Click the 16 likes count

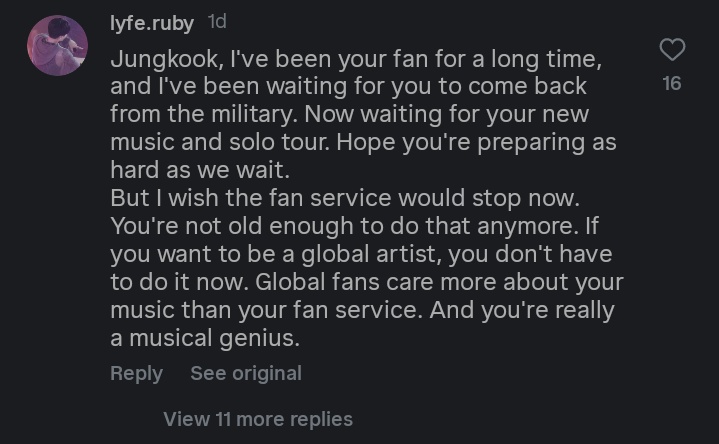click(x=672, y=84)
